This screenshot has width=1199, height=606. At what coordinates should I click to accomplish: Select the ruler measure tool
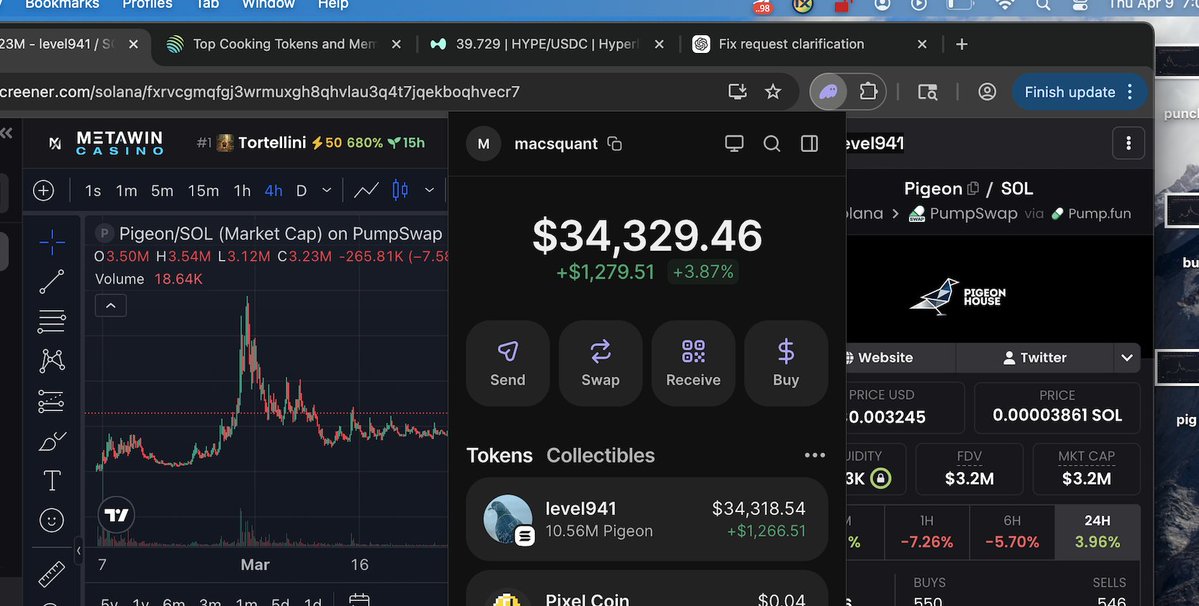(52, 574)
